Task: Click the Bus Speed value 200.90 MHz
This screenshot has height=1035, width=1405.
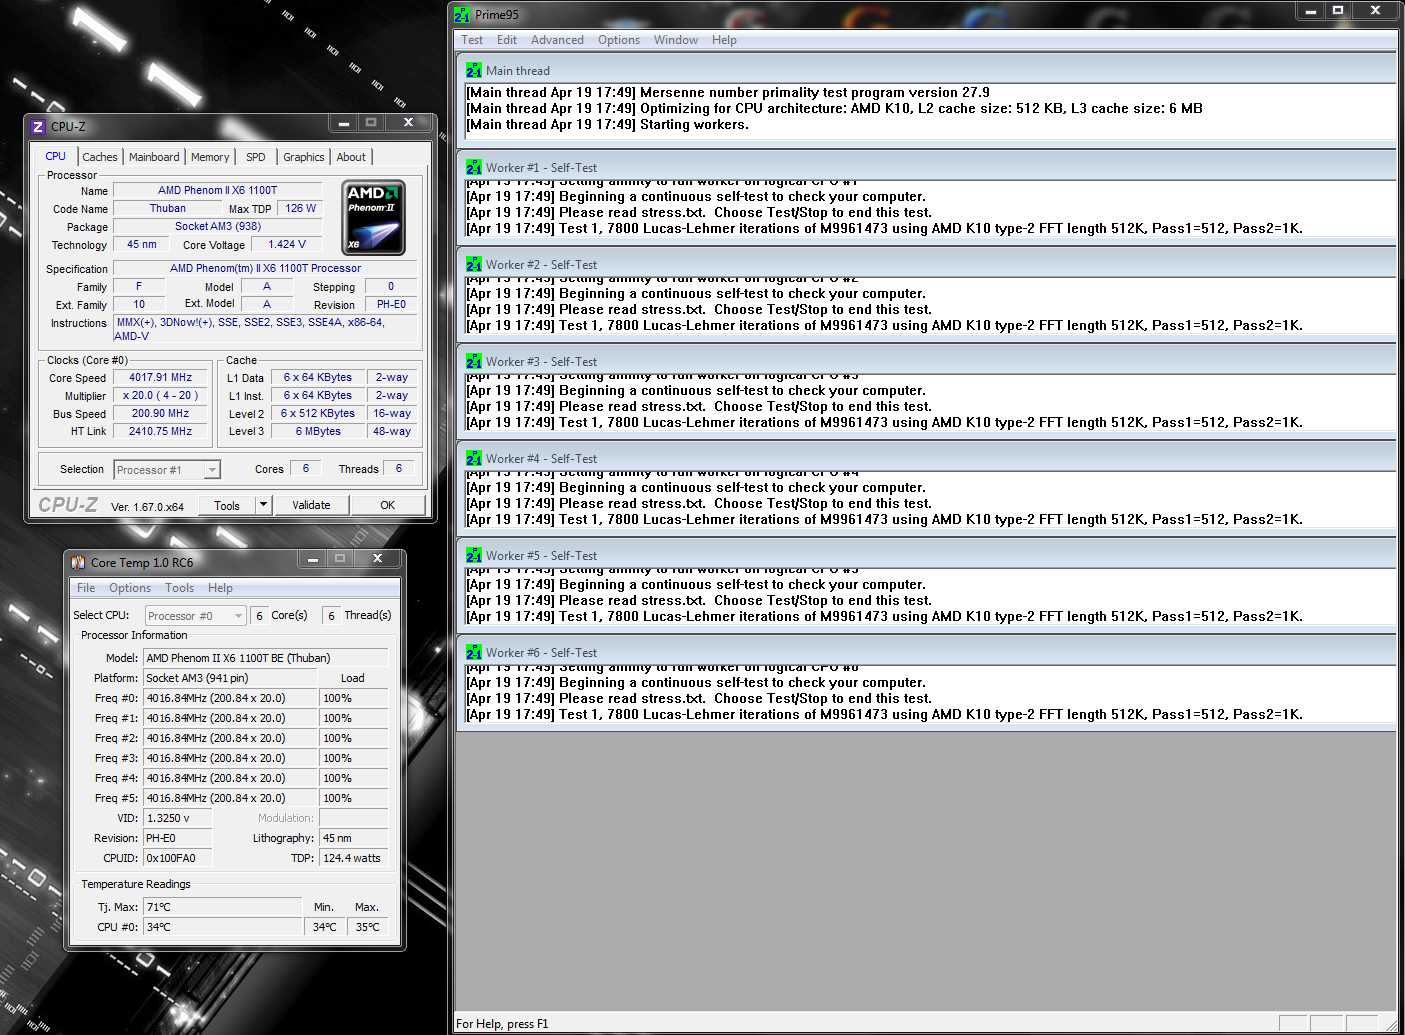Action: pyautogui.click(x=160, y=414)
